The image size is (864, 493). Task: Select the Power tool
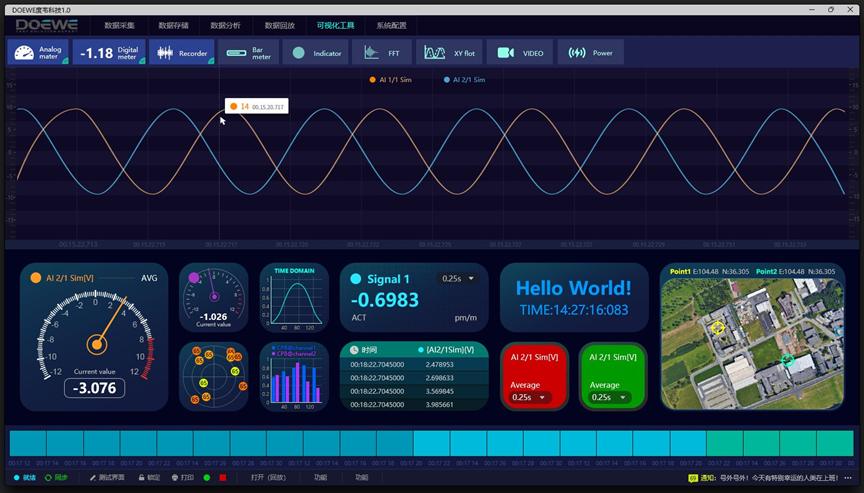[x=590, y=53]
